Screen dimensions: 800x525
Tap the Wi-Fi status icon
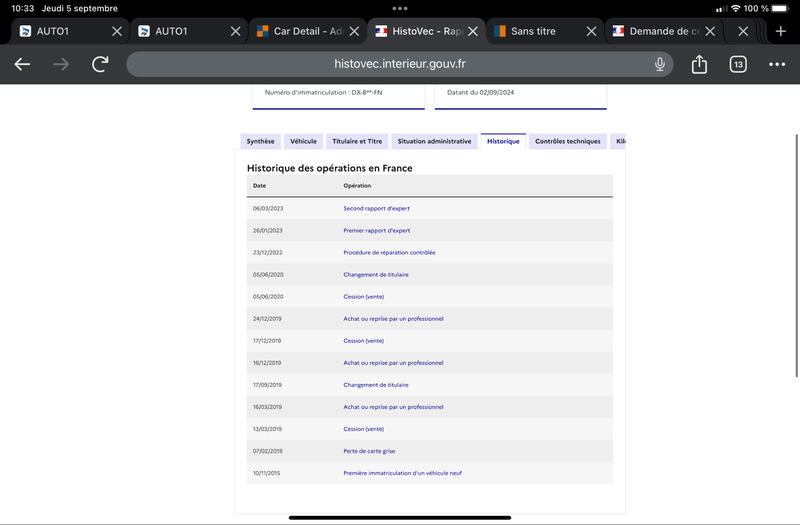coord(735,8)
